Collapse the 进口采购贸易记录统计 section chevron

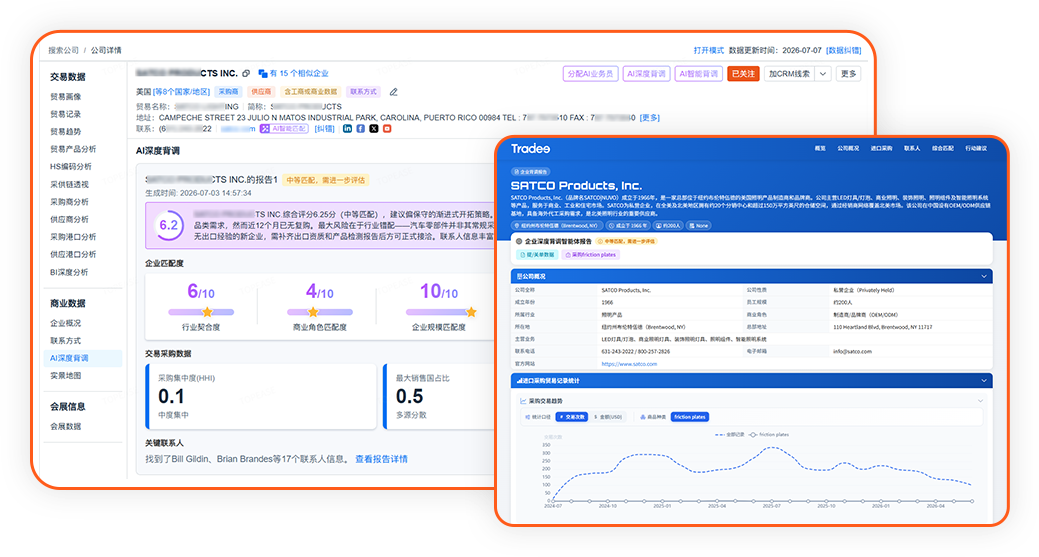coord(984,381)
